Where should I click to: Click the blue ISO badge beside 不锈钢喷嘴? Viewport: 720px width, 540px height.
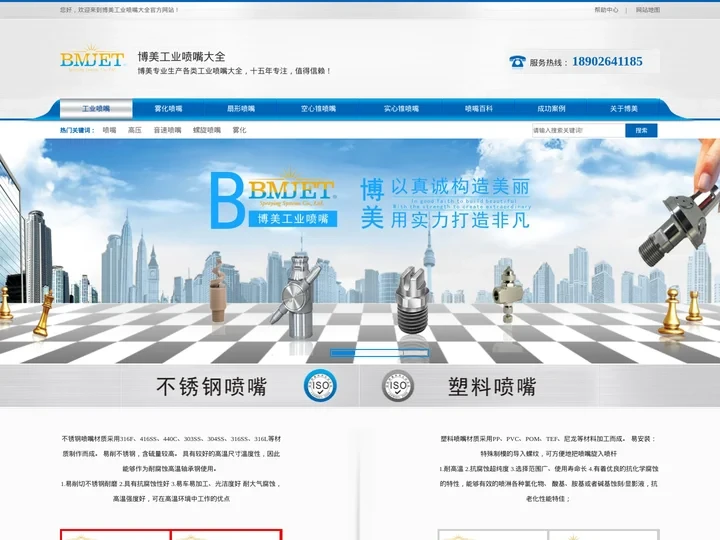pyautogui.click(x=320, y=386)
